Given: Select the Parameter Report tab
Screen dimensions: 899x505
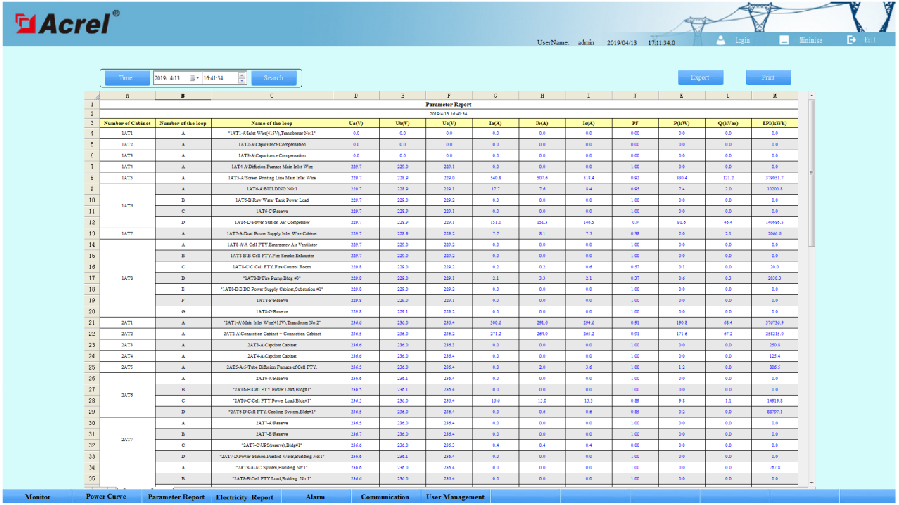Looking at the screenshot, I should coord(176,497).
